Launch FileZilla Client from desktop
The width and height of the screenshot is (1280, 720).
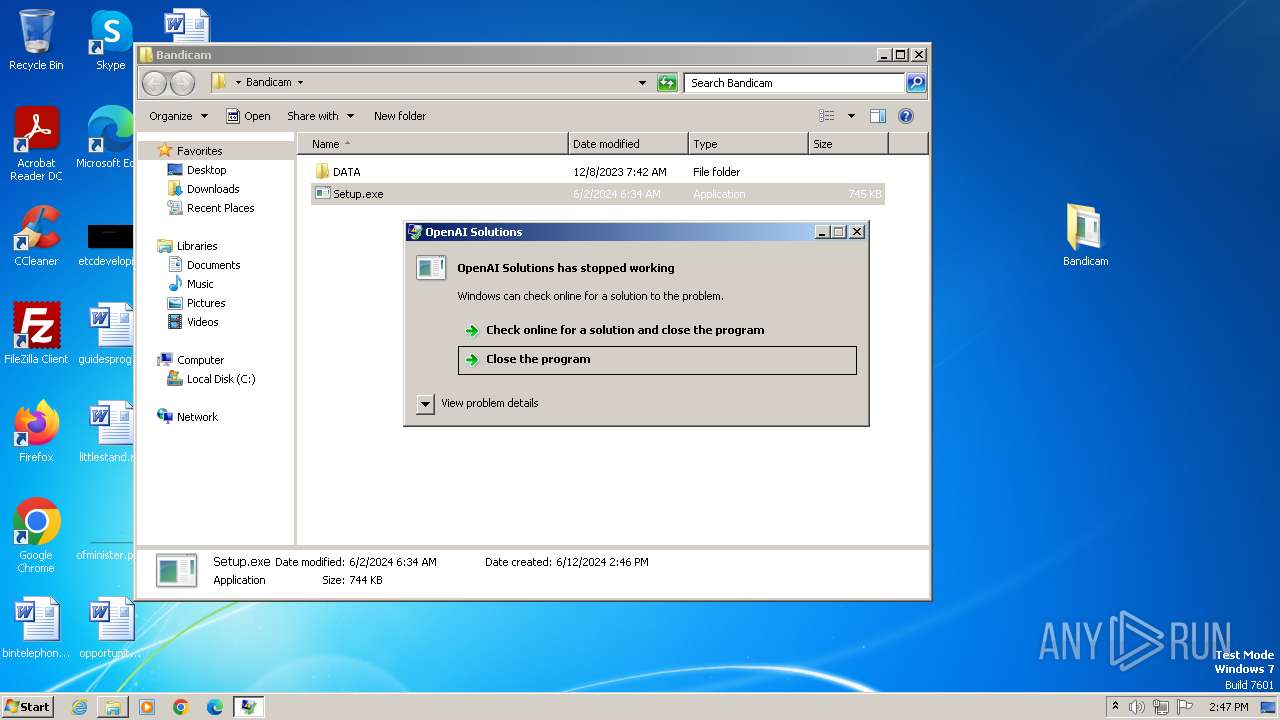click(x=36, y=334)
